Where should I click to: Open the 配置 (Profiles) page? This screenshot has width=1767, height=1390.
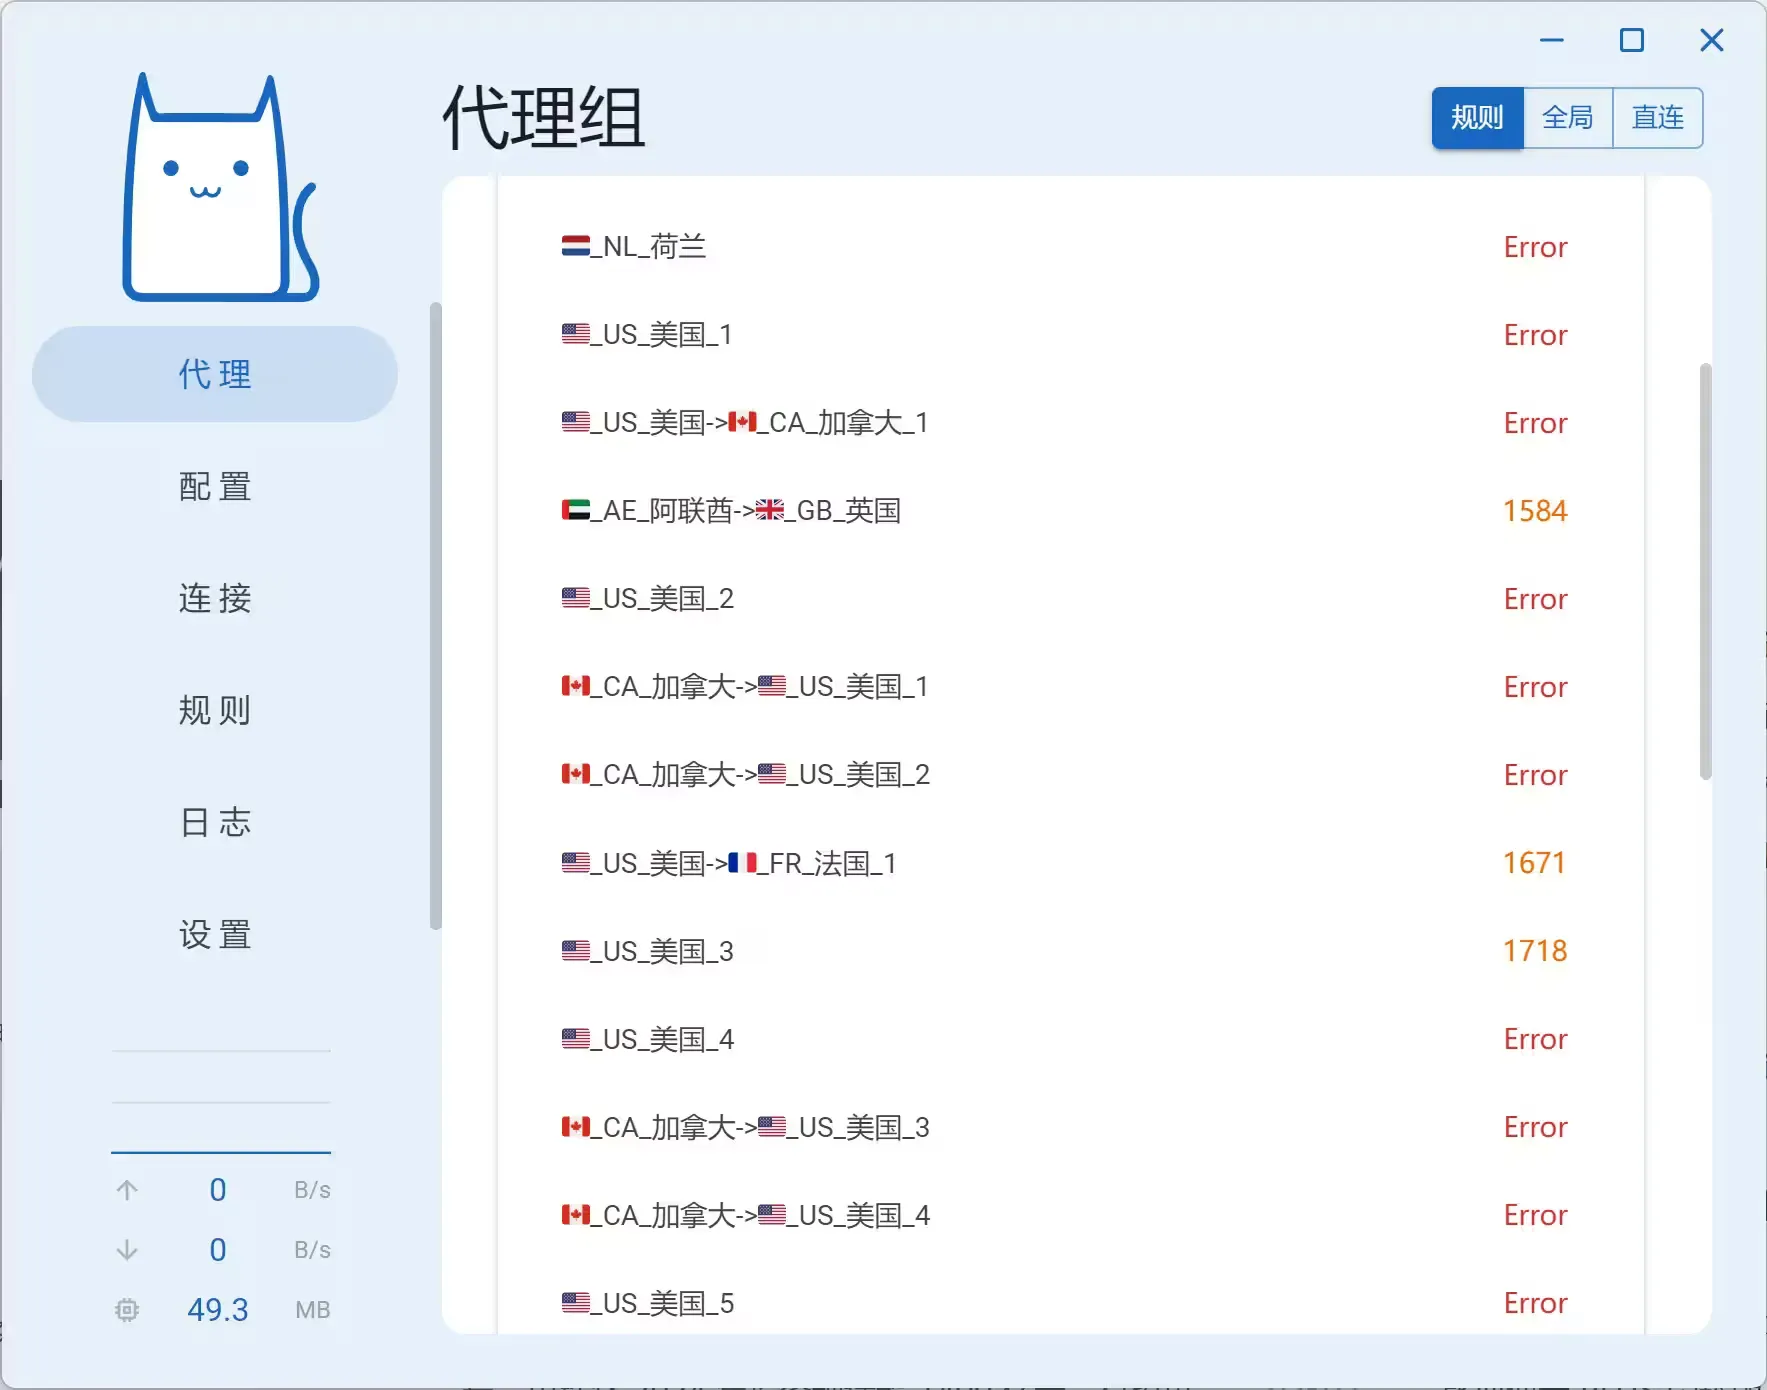pyautogui.click(x=215, y=487)
